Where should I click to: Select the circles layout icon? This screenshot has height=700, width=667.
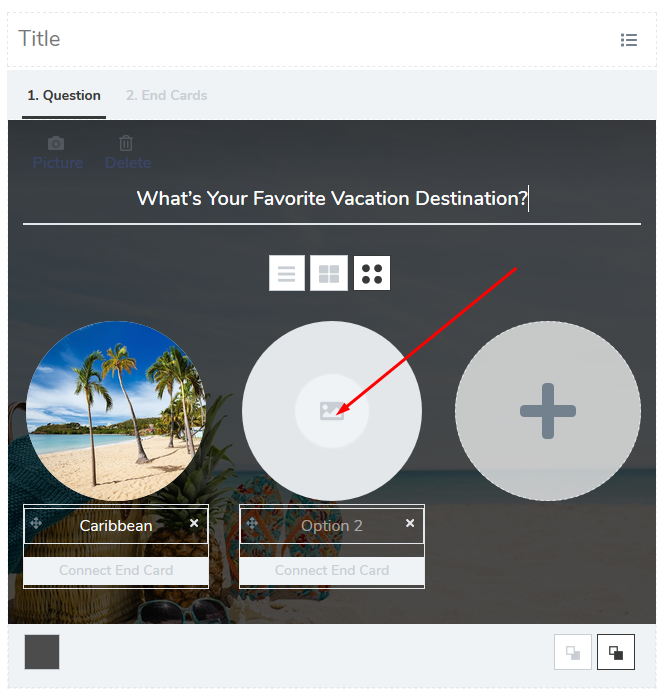tap(372, 273)
